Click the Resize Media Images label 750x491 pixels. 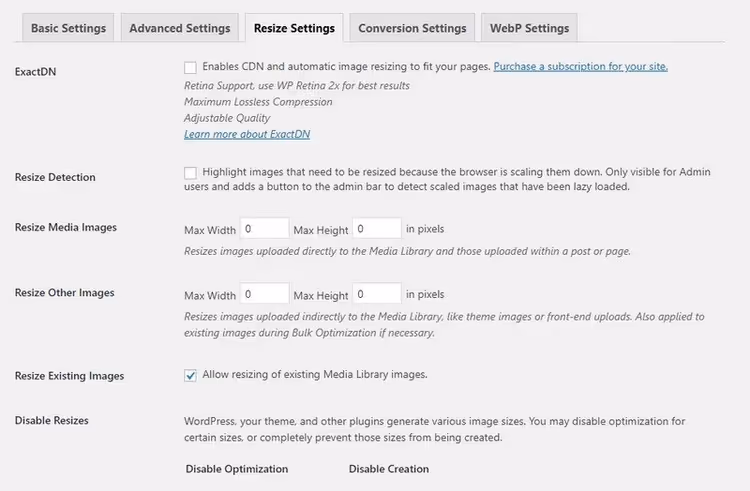point(66,228)
